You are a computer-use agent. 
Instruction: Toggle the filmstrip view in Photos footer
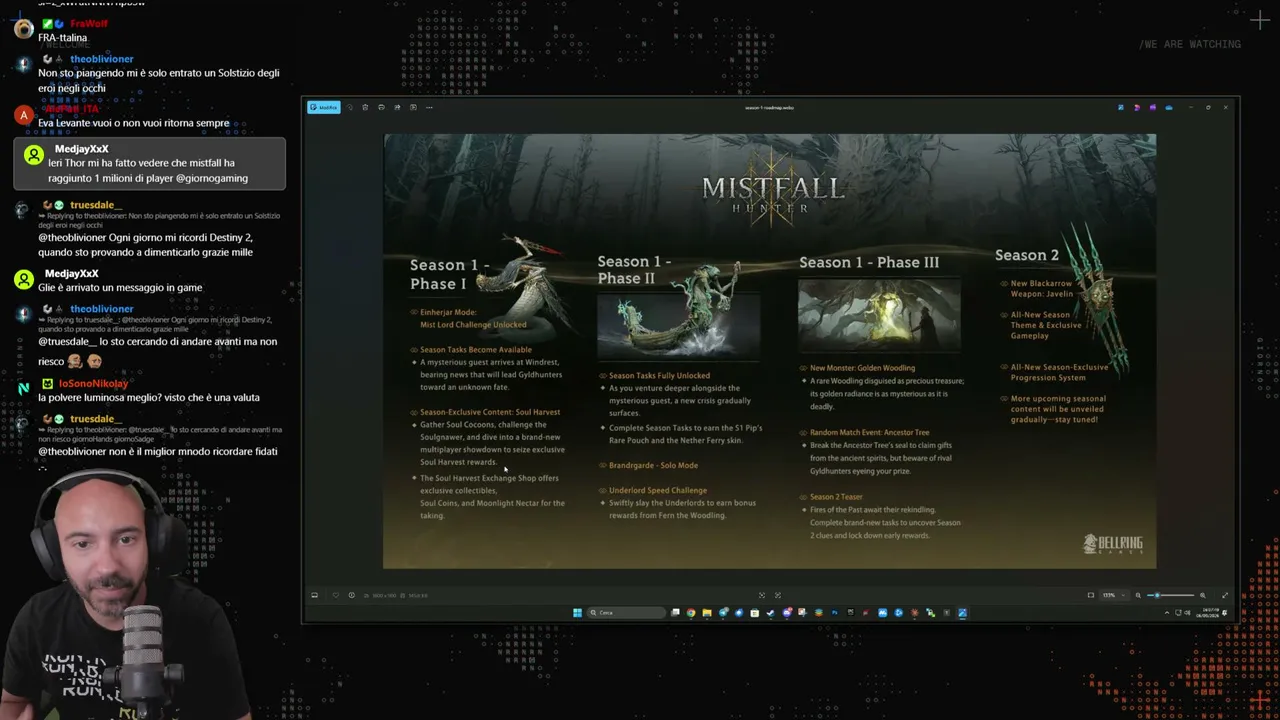point(314,595)
